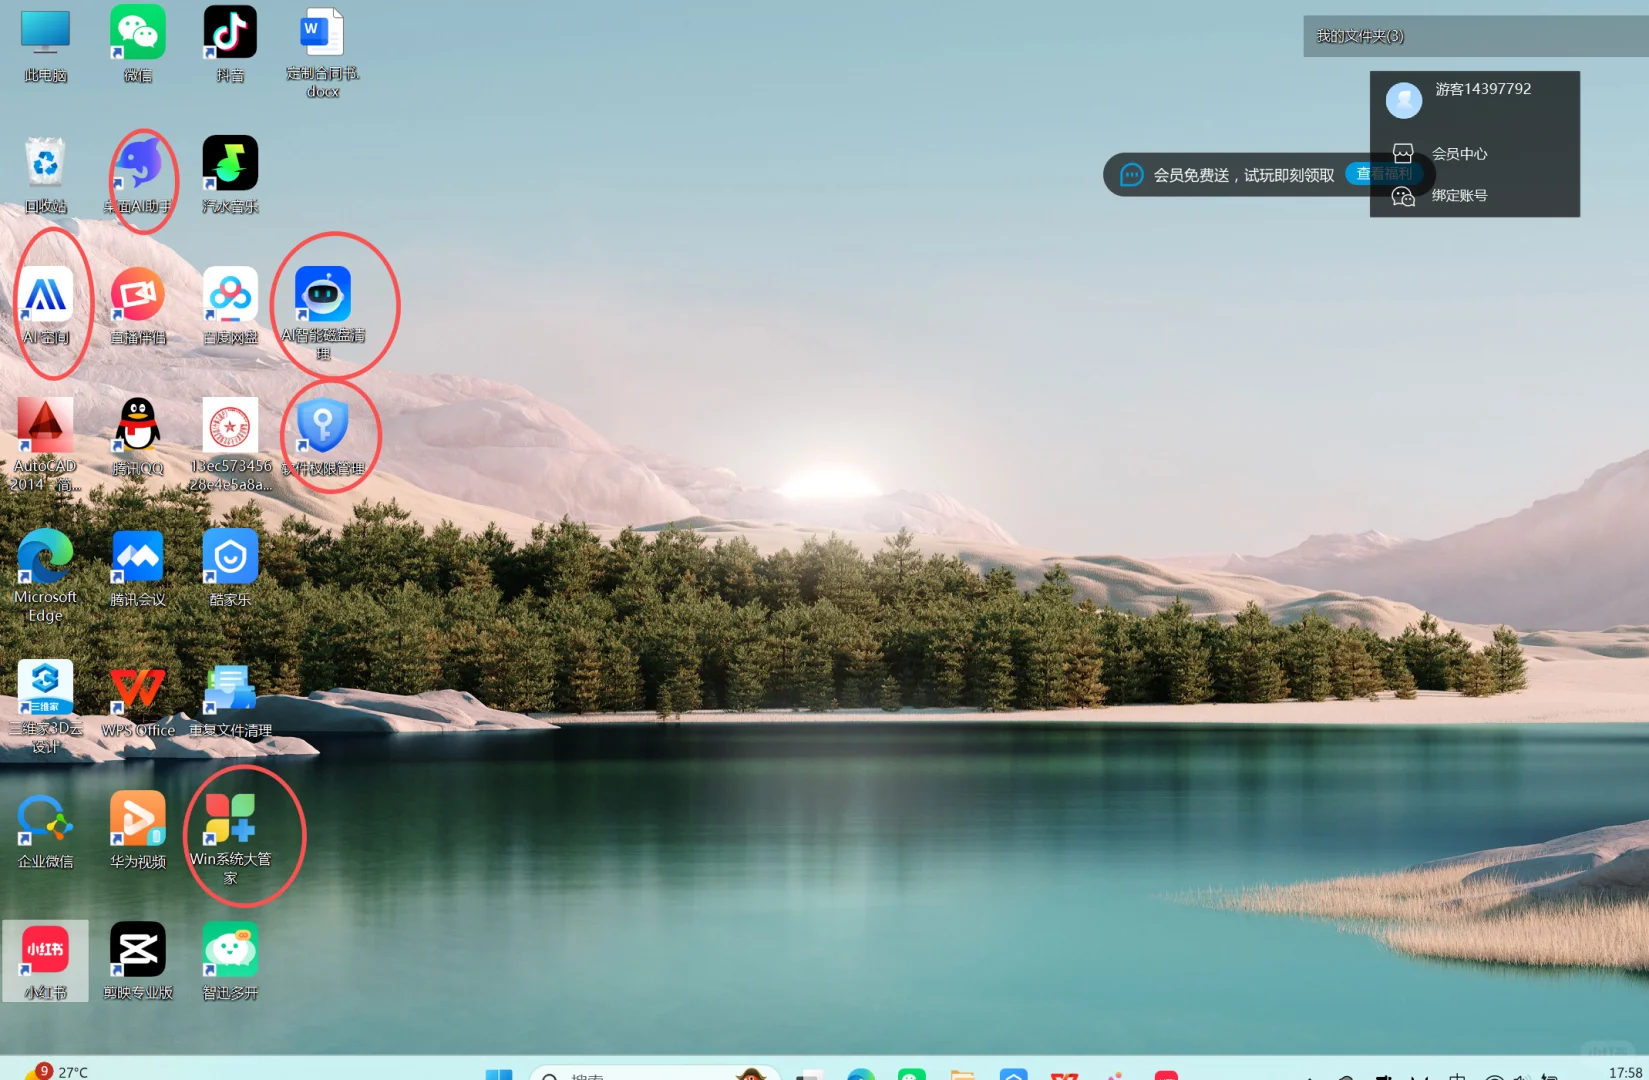Viewport: 1649px width, 1080px height.
Task: Launch the 剪映专业版 editor icon
Action: [x=138, y=961]
